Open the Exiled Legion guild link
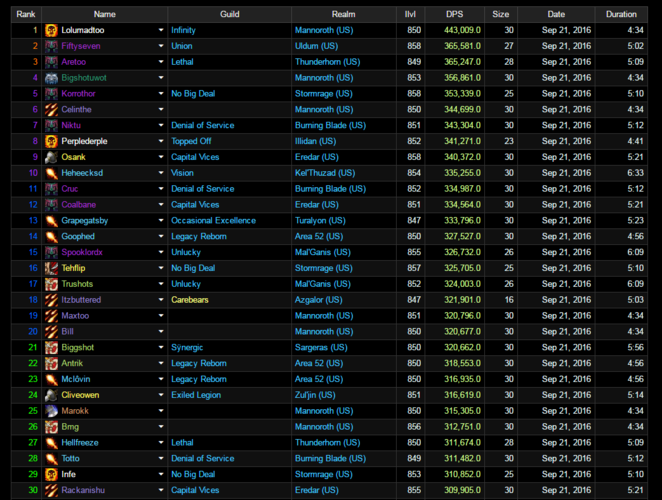Screen dimensions: 662x500 [x=196, y=395]
